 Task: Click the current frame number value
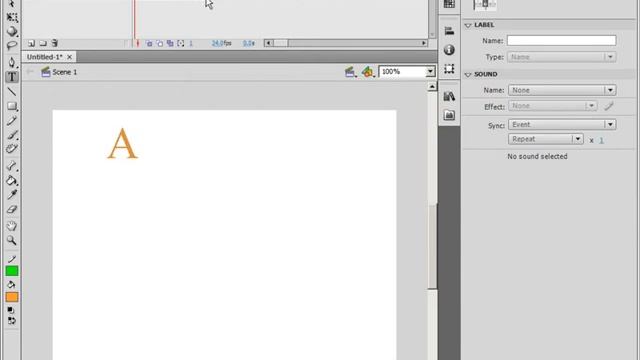191,43
